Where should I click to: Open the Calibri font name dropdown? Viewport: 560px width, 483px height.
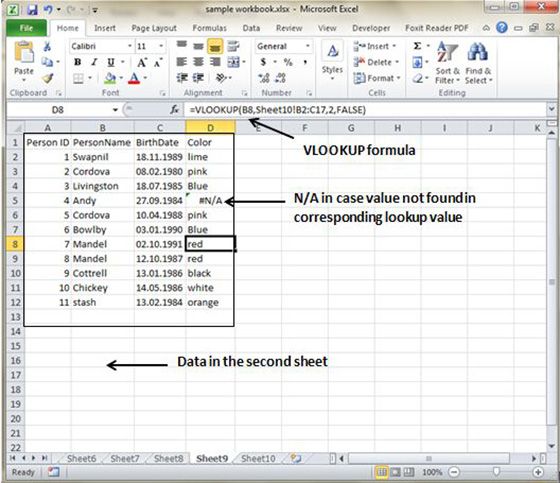coord(130,46)
